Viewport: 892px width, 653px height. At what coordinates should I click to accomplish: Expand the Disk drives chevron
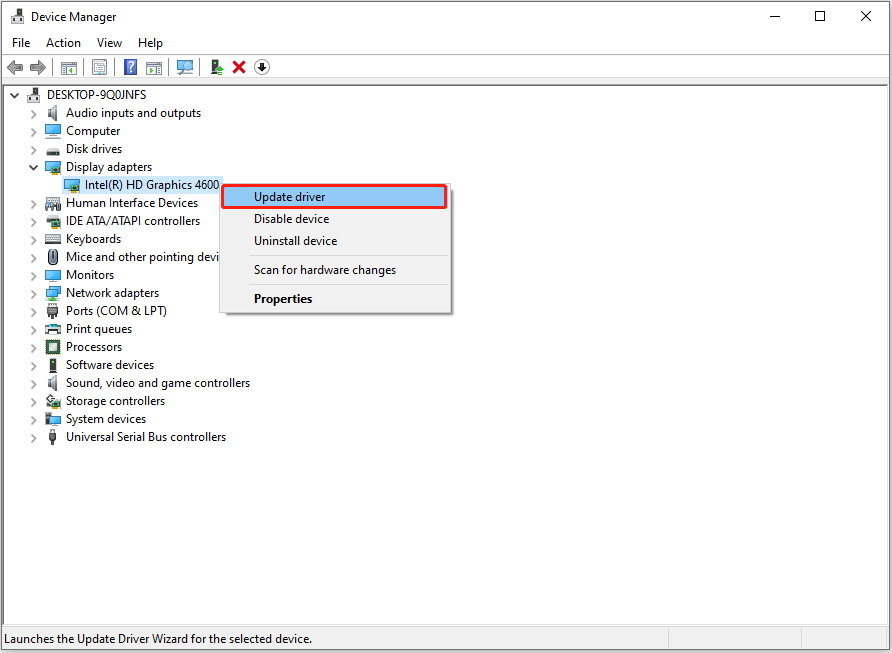[x=34, y=150]
